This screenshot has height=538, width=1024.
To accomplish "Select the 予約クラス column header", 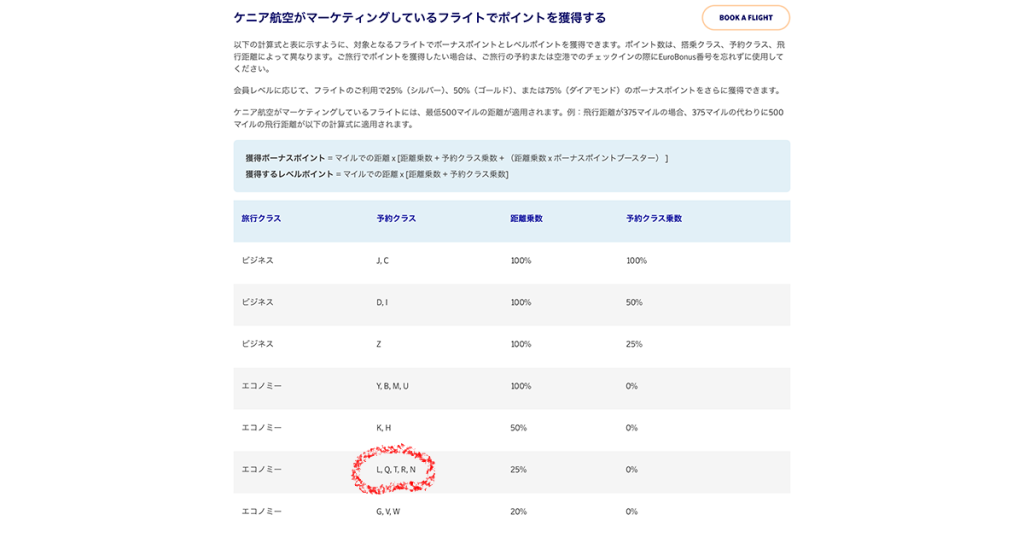I will (396, 218).
